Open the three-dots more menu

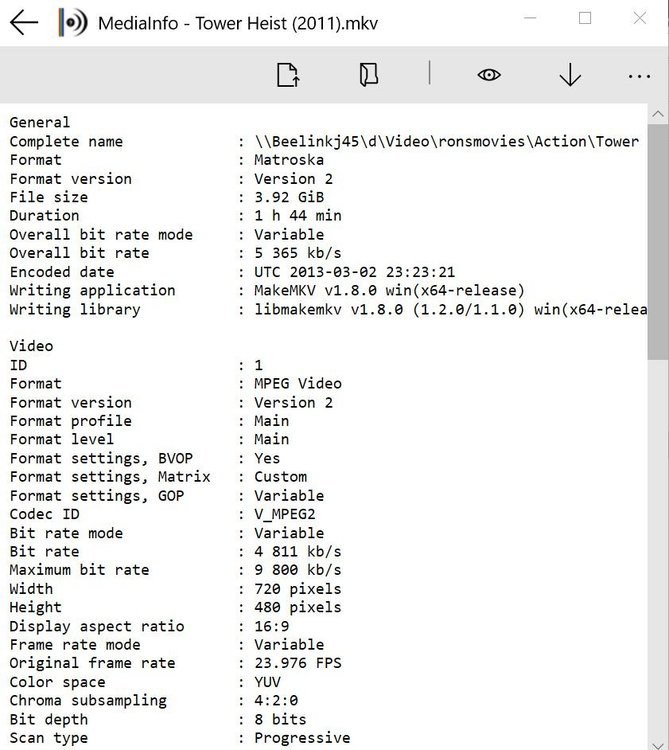point(639,75)
